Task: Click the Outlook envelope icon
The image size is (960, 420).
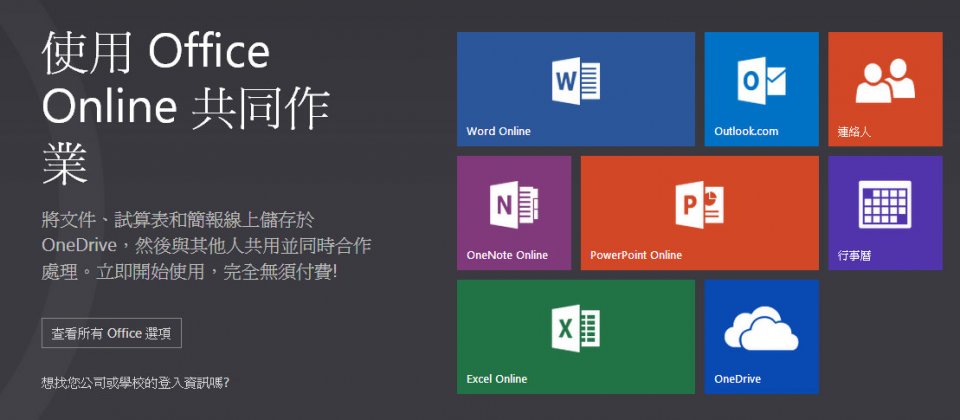Action: pos(761,81)
